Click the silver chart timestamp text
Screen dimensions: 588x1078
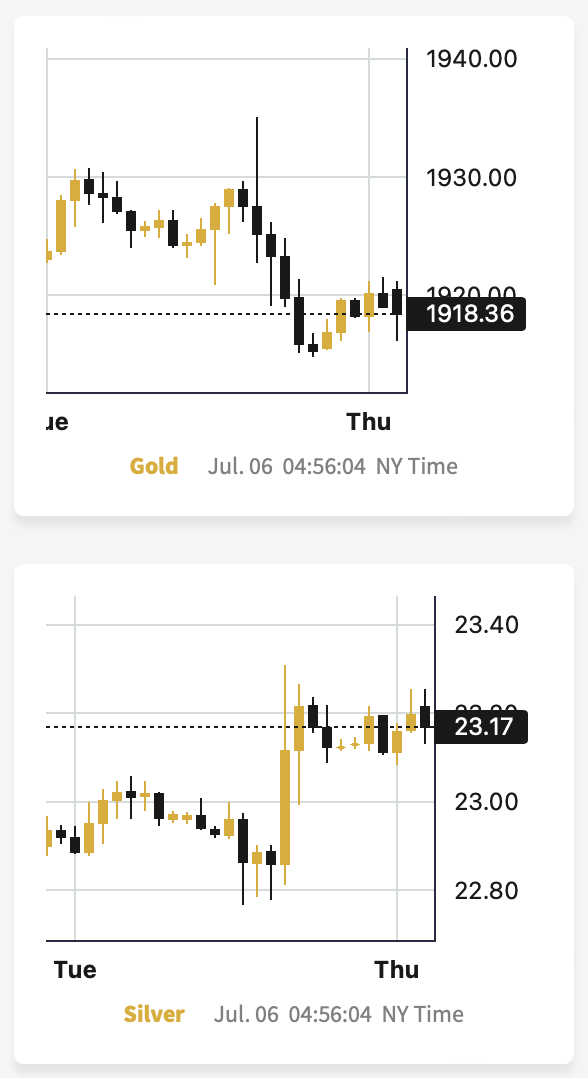338,1014
